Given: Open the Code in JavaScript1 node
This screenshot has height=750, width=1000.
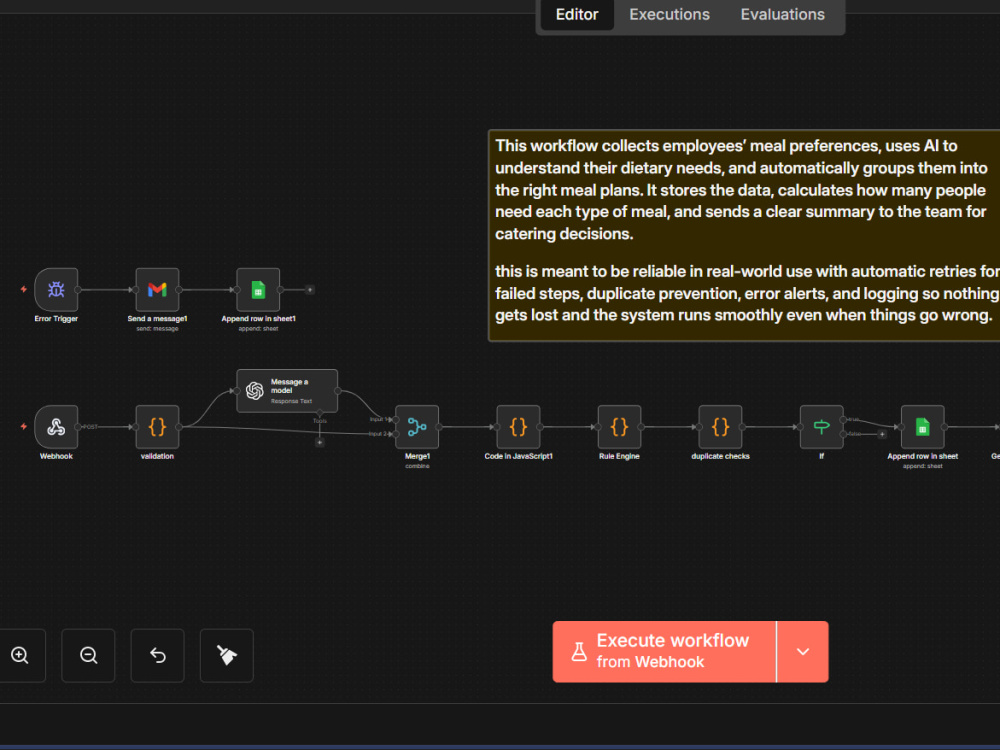Looking at the screenshot, I should (x=518, y=427).
